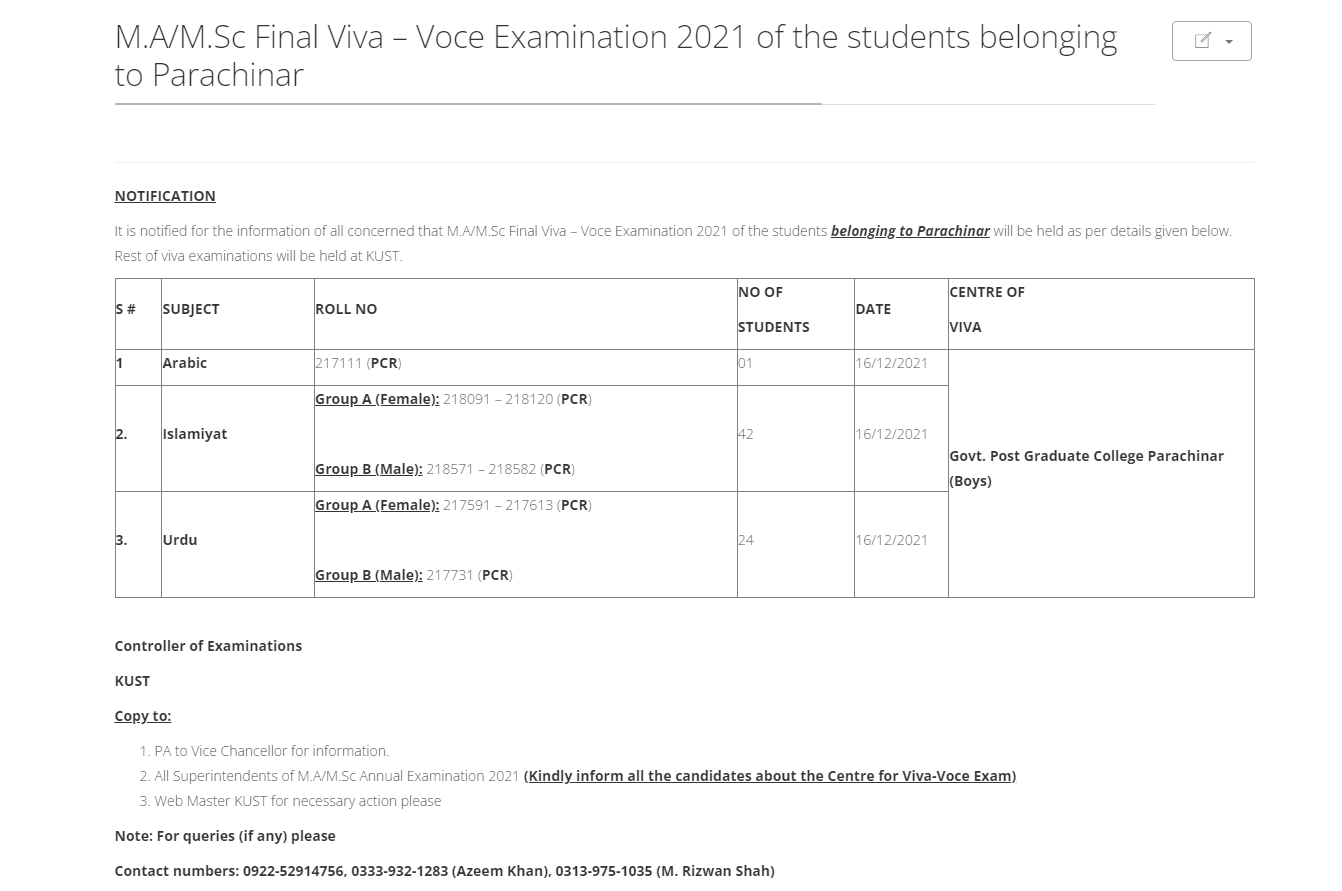Click the underlined NOTIFICATION heading

[x=165, y=196]
